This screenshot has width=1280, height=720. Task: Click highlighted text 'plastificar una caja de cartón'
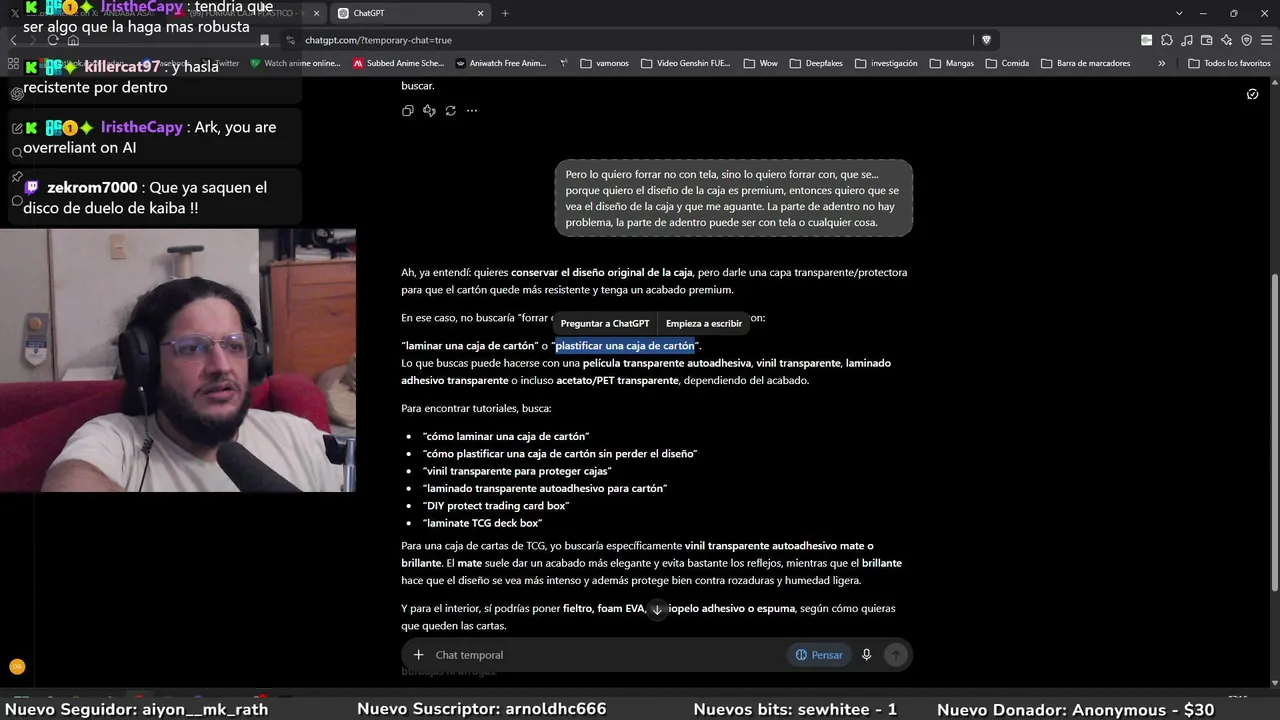[625, 345]
